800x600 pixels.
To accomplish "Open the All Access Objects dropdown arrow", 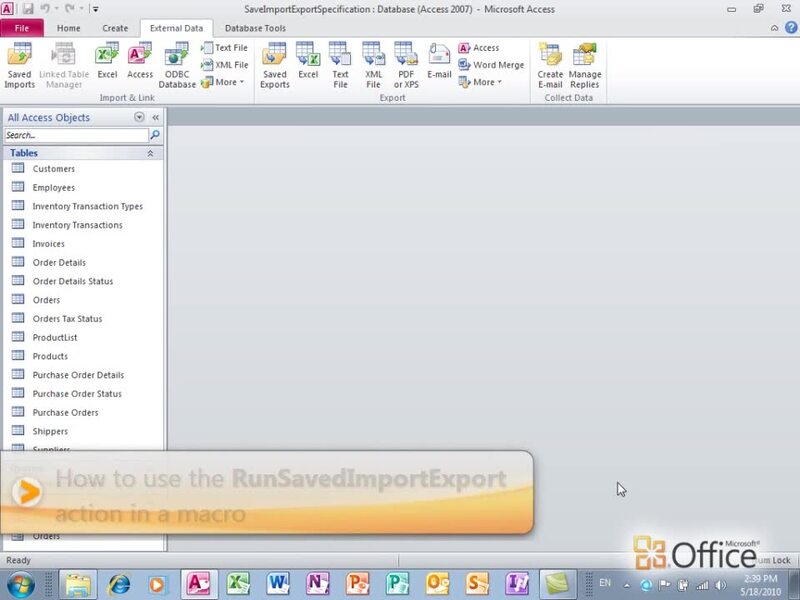I will (x=139, y=117).
